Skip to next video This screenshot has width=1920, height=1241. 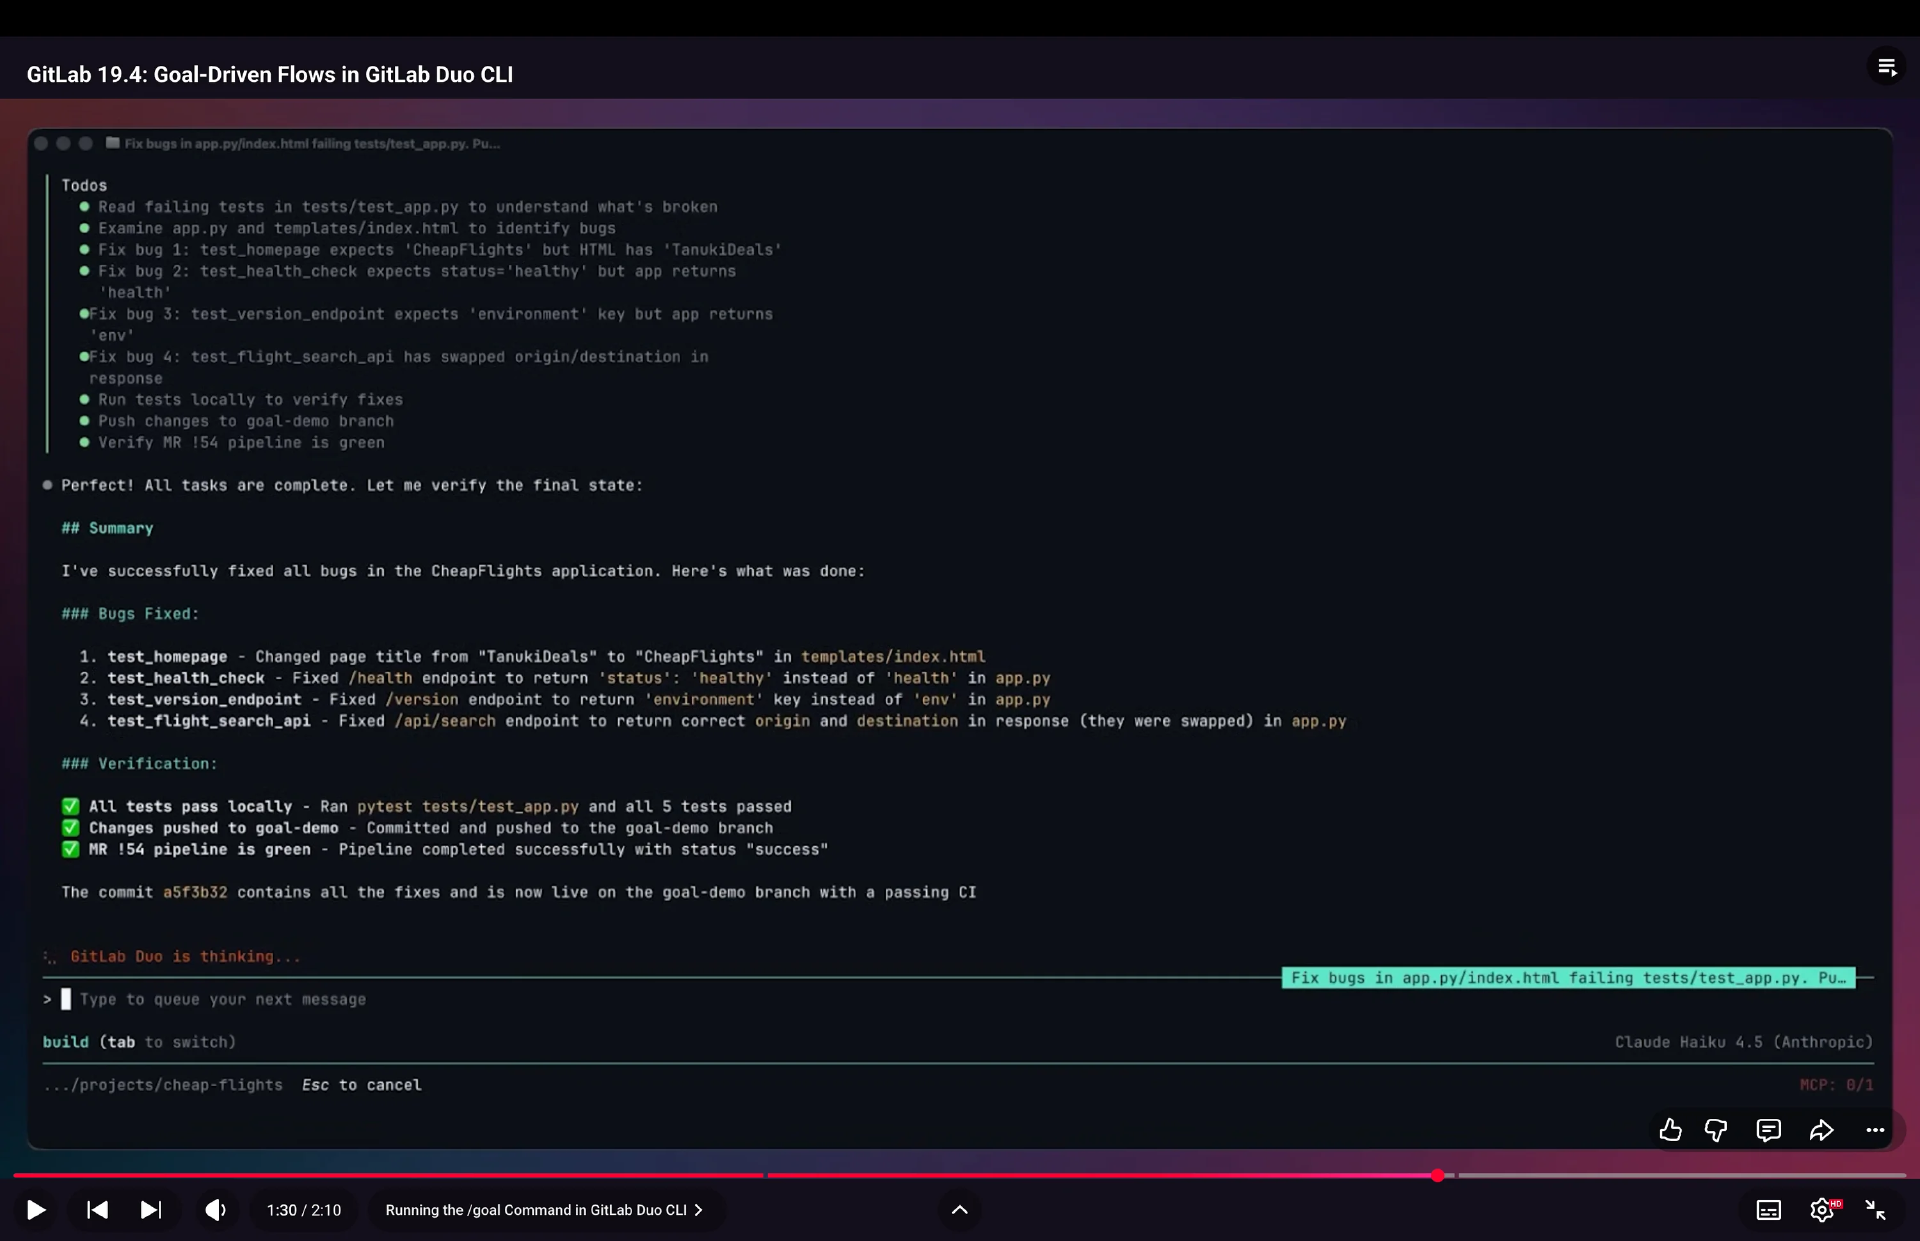(x=151, y=1210)
